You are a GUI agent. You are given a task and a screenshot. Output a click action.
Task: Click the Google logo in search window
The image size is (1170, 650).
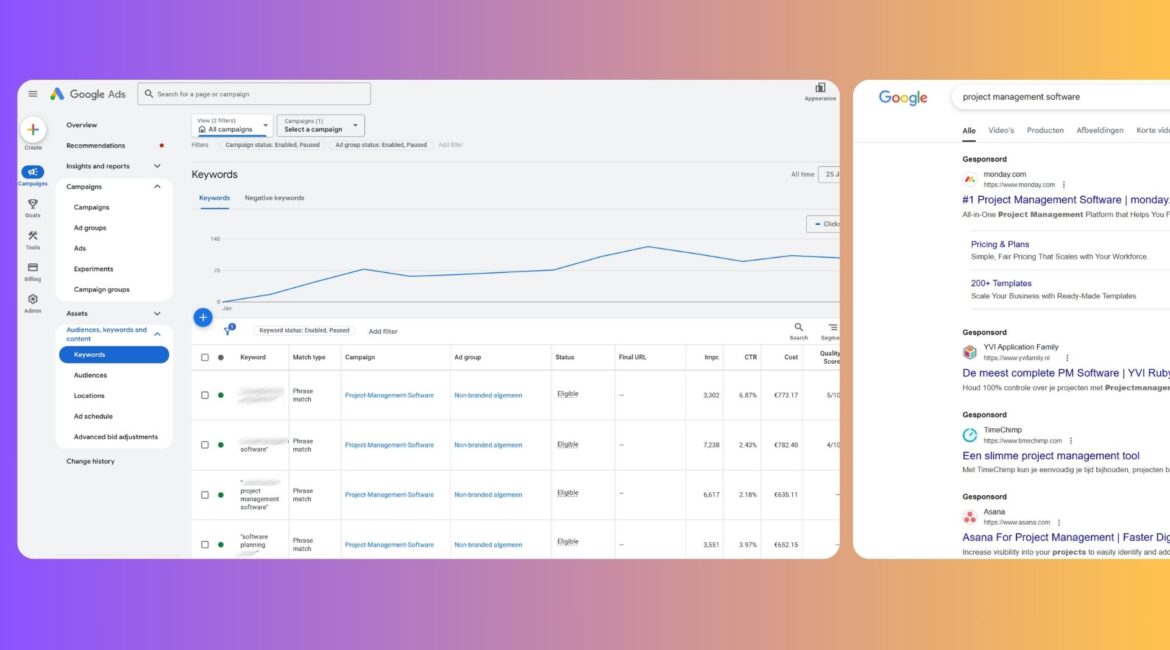[903, 98]
